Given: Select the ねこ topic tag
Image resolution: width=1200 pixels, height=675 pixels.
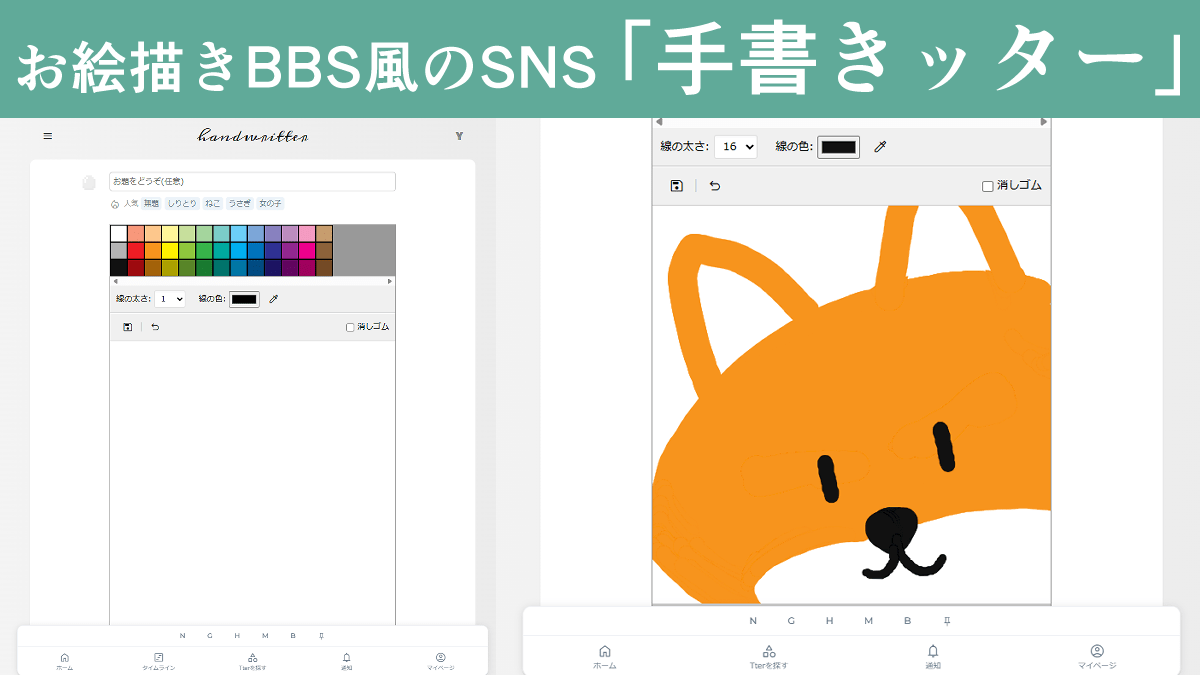Looking at the screenshot, I should [213, 204].
